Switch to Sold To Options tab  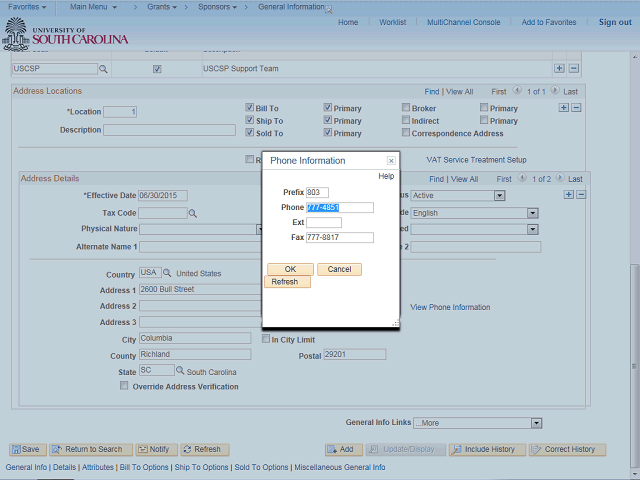(x=261, y=467)
